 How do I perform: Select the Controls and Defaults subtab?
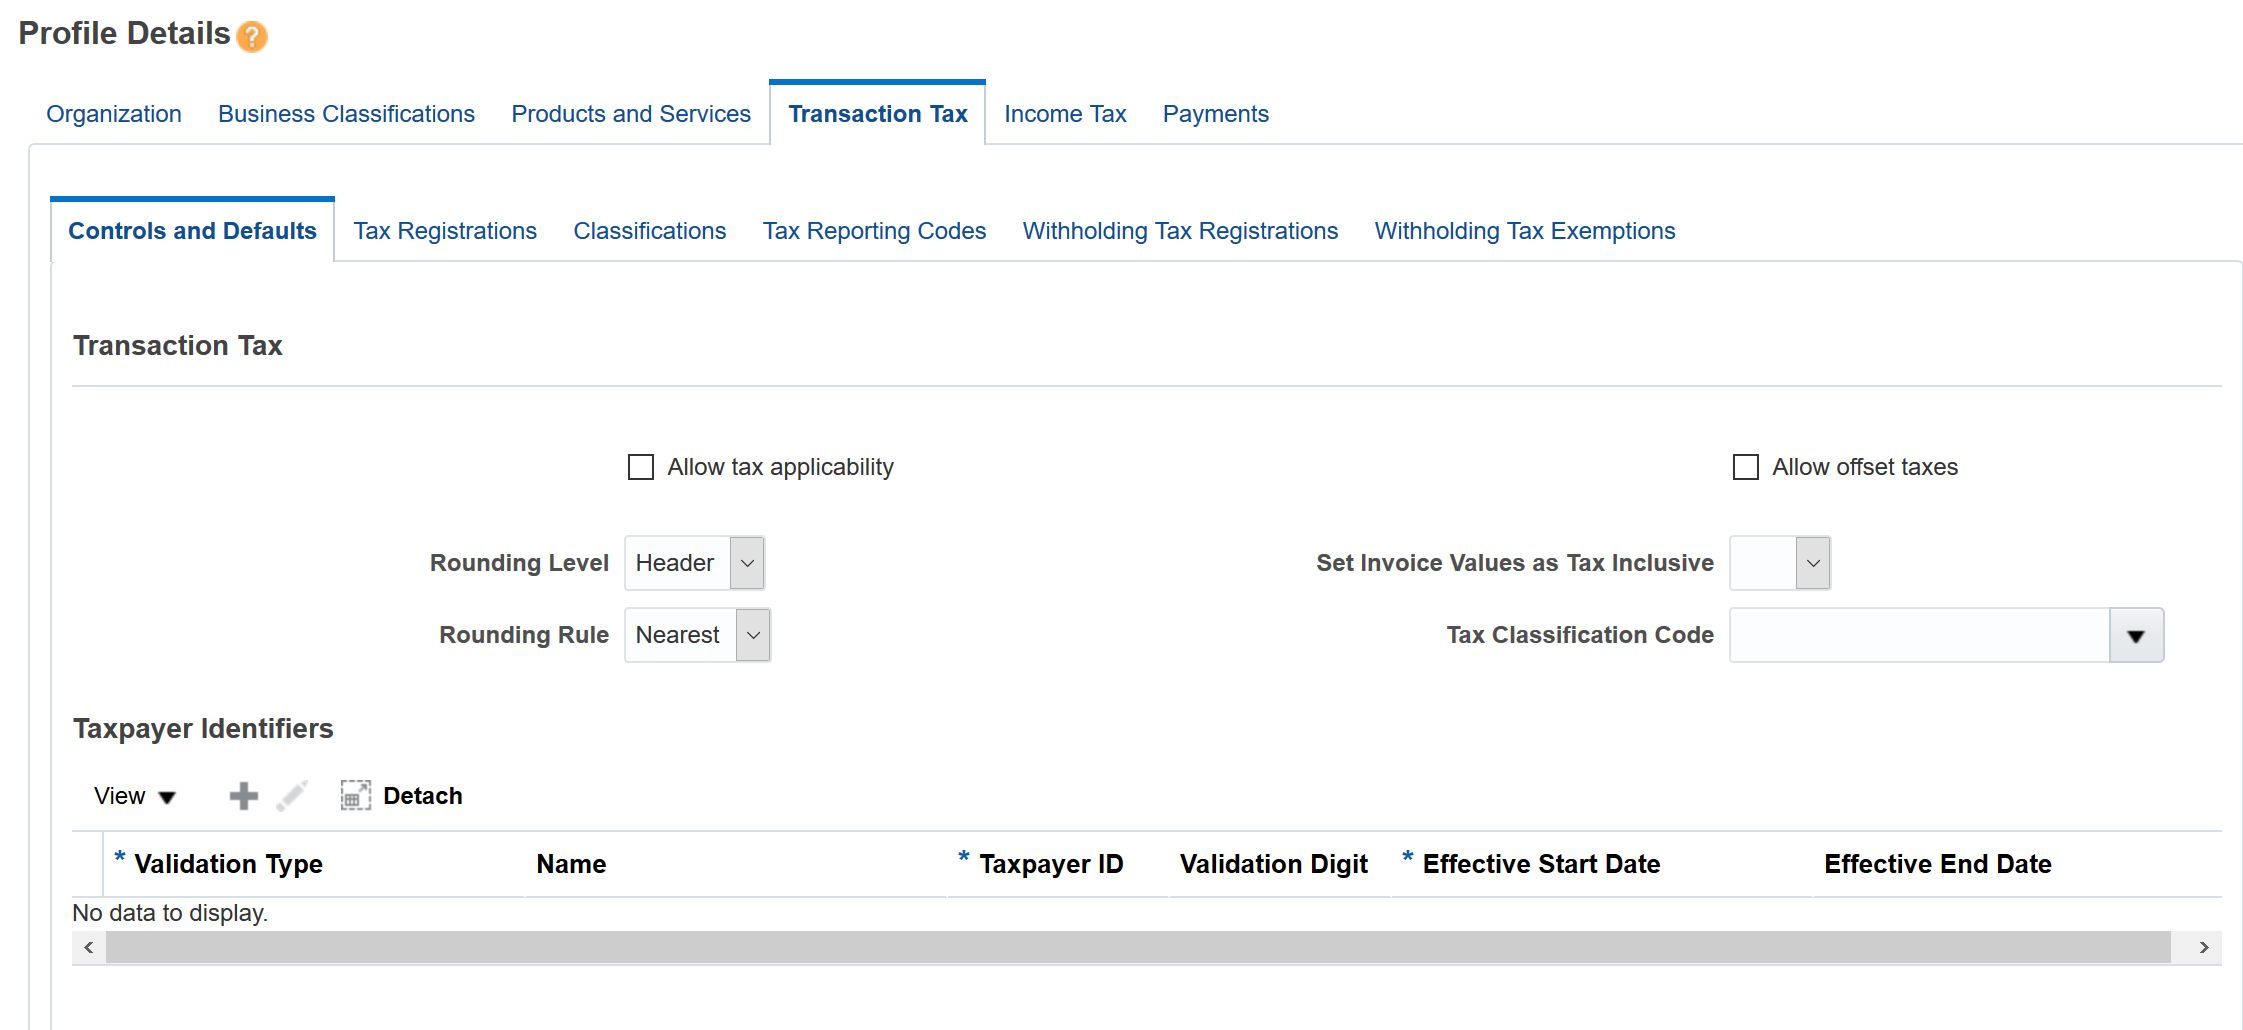click(x=192, y=231)
